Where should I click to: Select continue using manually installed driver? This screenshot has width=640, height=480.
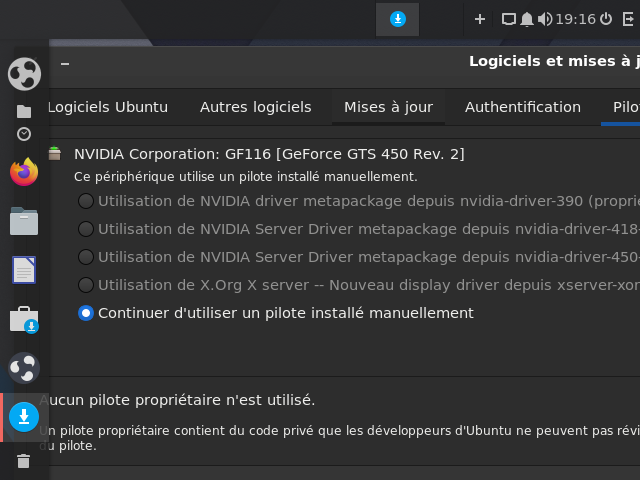(x=86, y=313)
